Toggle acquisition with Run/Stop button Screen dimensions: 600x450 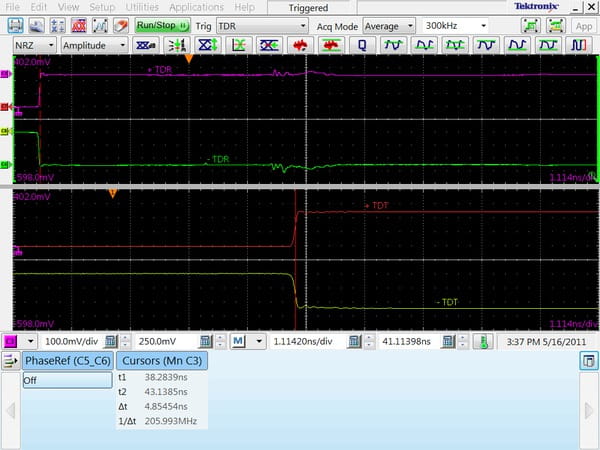point(162,23)
